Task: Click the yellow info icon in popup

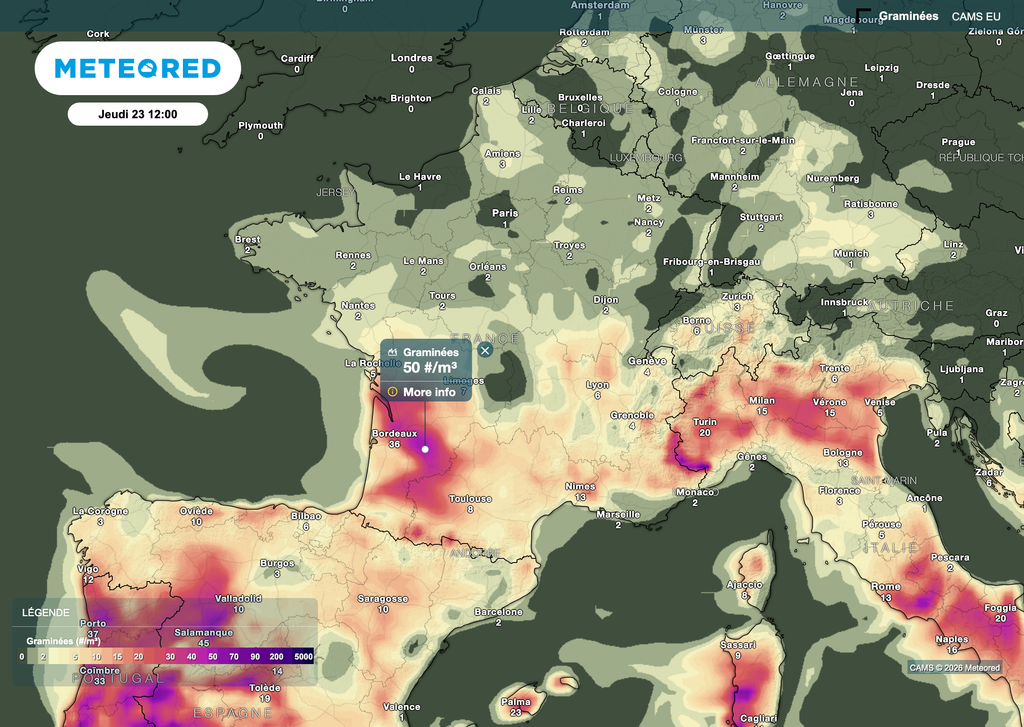Action: (x=393, y=392)
